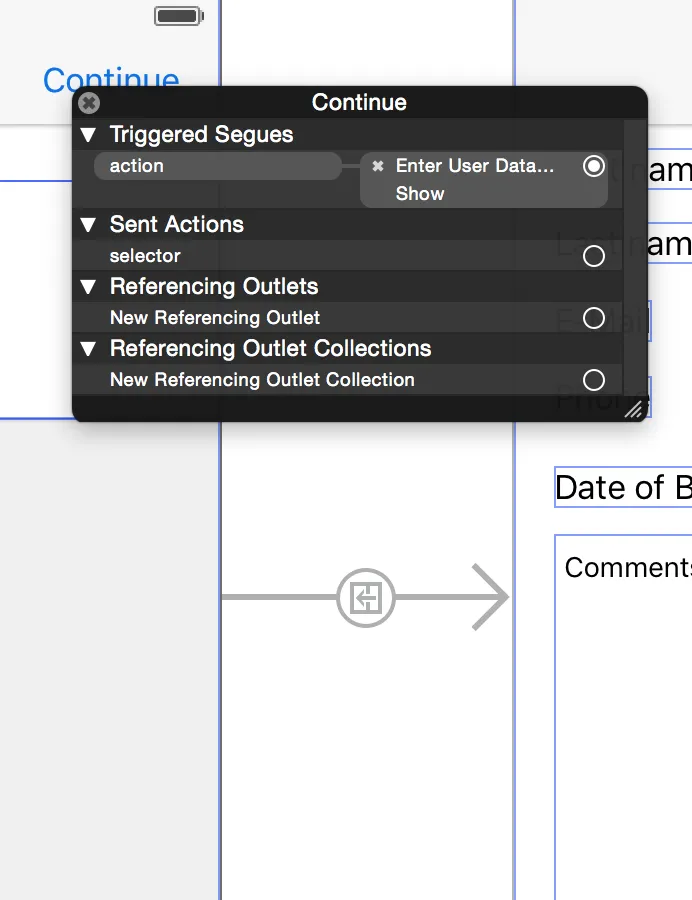Viewport: 692px width, 900px height.
Task: Click the Enter User Data Show connection
Action: click(x=474, y=180)
